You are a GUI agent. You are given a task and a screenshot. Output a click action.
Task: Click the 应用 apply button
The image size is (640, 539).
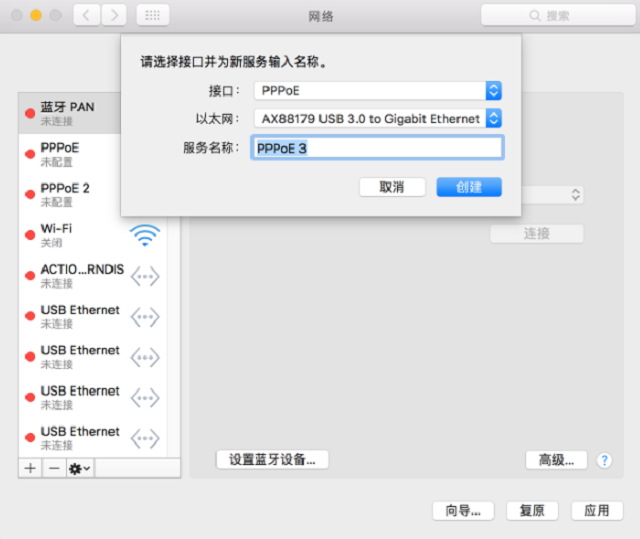[x=597, y=510]
